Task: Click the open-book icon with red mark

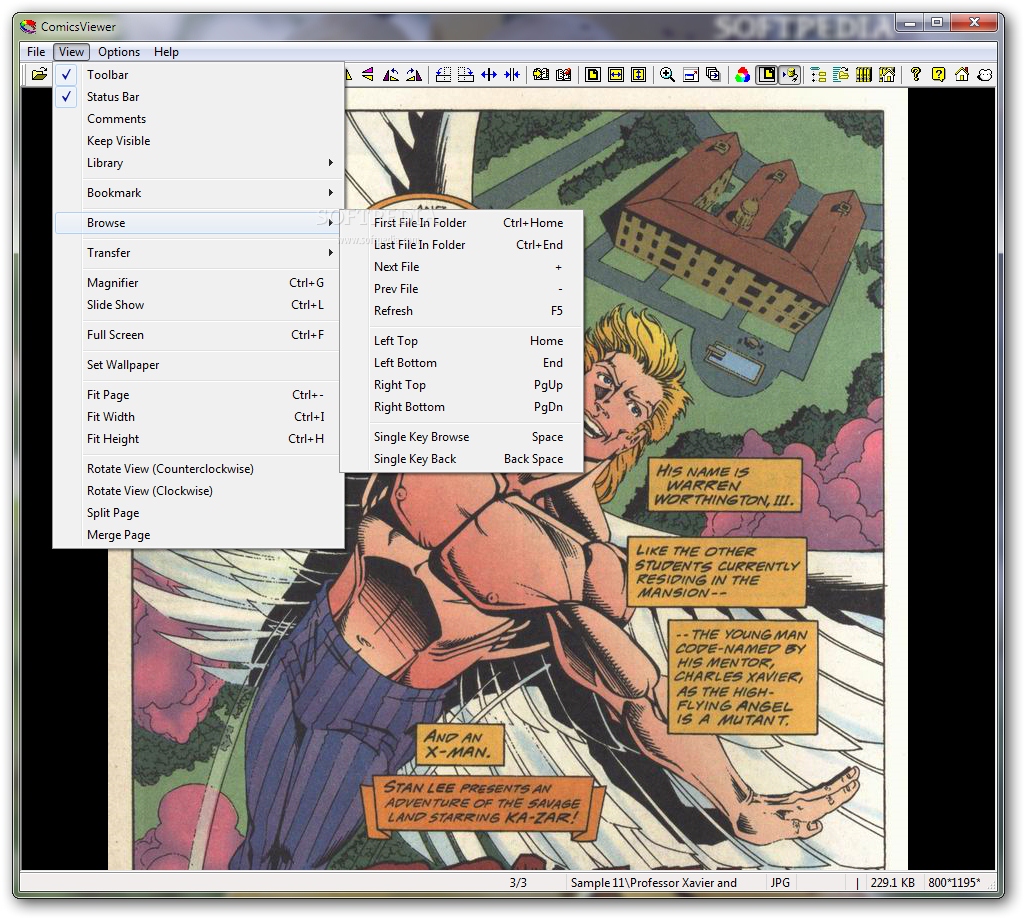Action: pyautogui.click(x=563, y=75)
